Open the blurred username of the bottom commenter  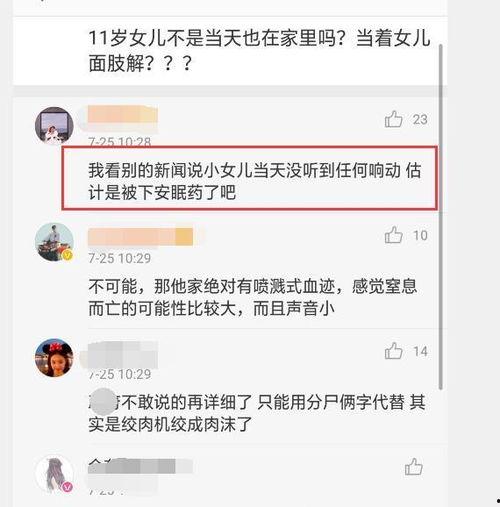[x=140, y=466]
